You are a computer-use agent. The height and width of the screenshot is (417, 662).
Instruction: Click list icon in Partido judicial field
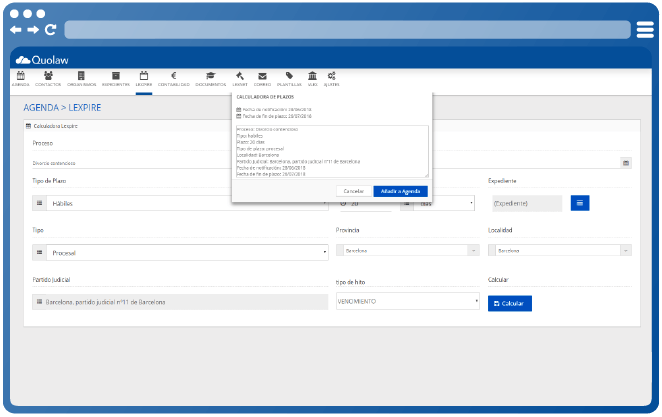coord(39,302)
